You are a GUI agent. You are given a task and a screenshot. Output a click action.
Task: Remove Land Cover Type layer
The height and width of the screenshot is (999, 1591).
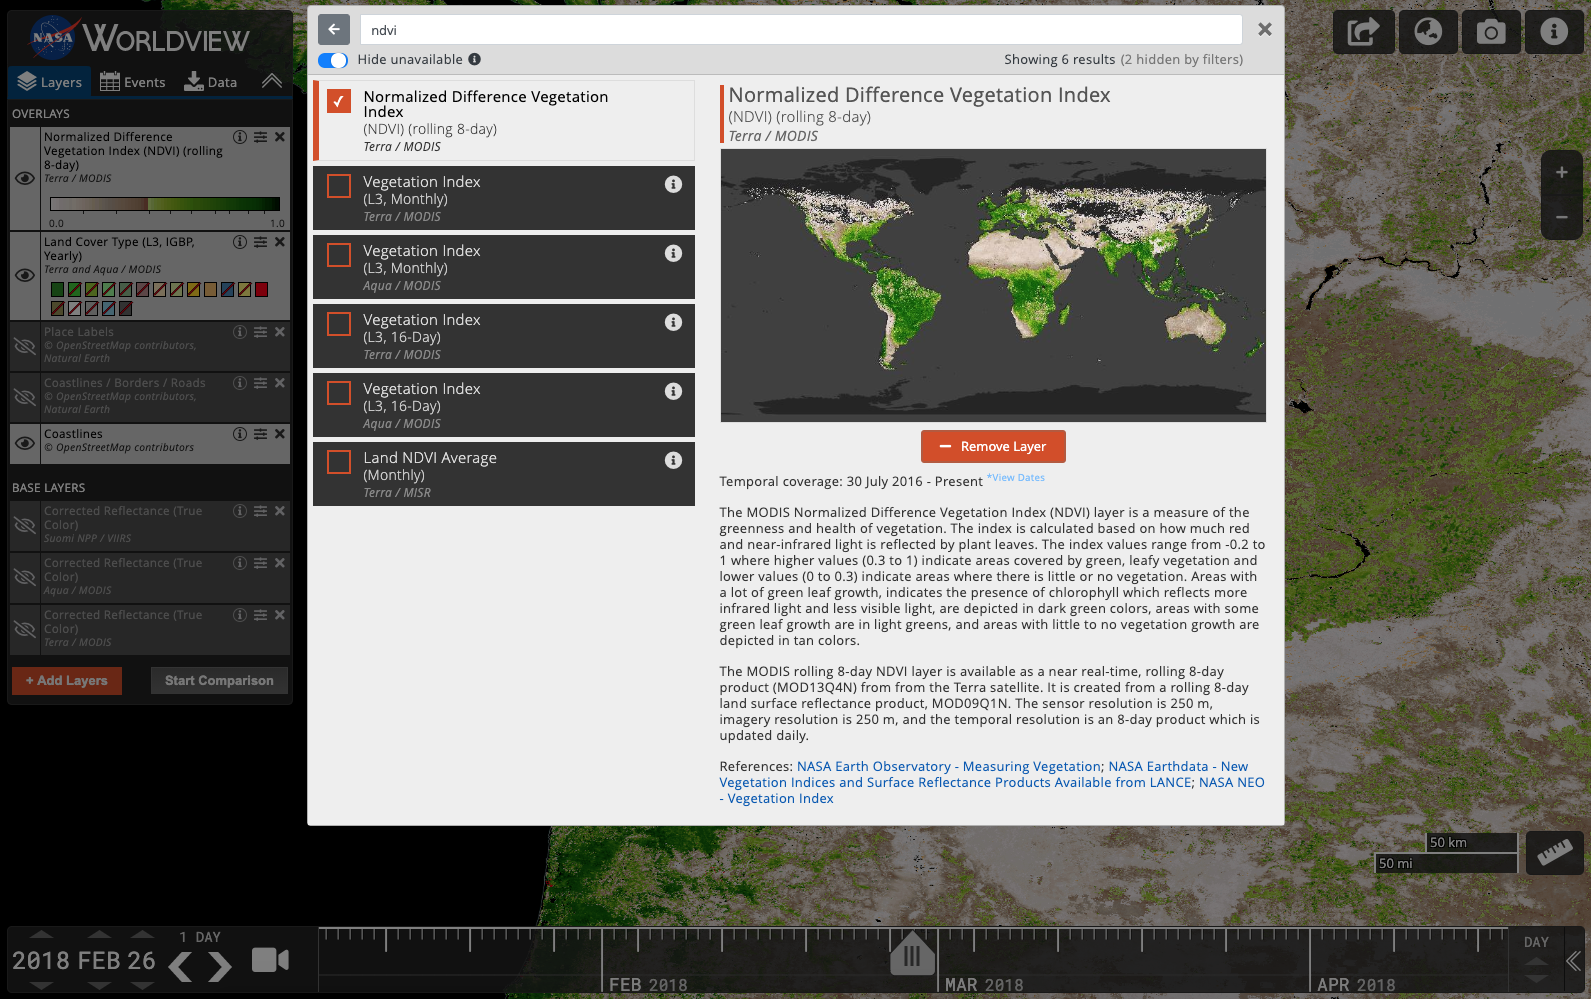point(280,242)
